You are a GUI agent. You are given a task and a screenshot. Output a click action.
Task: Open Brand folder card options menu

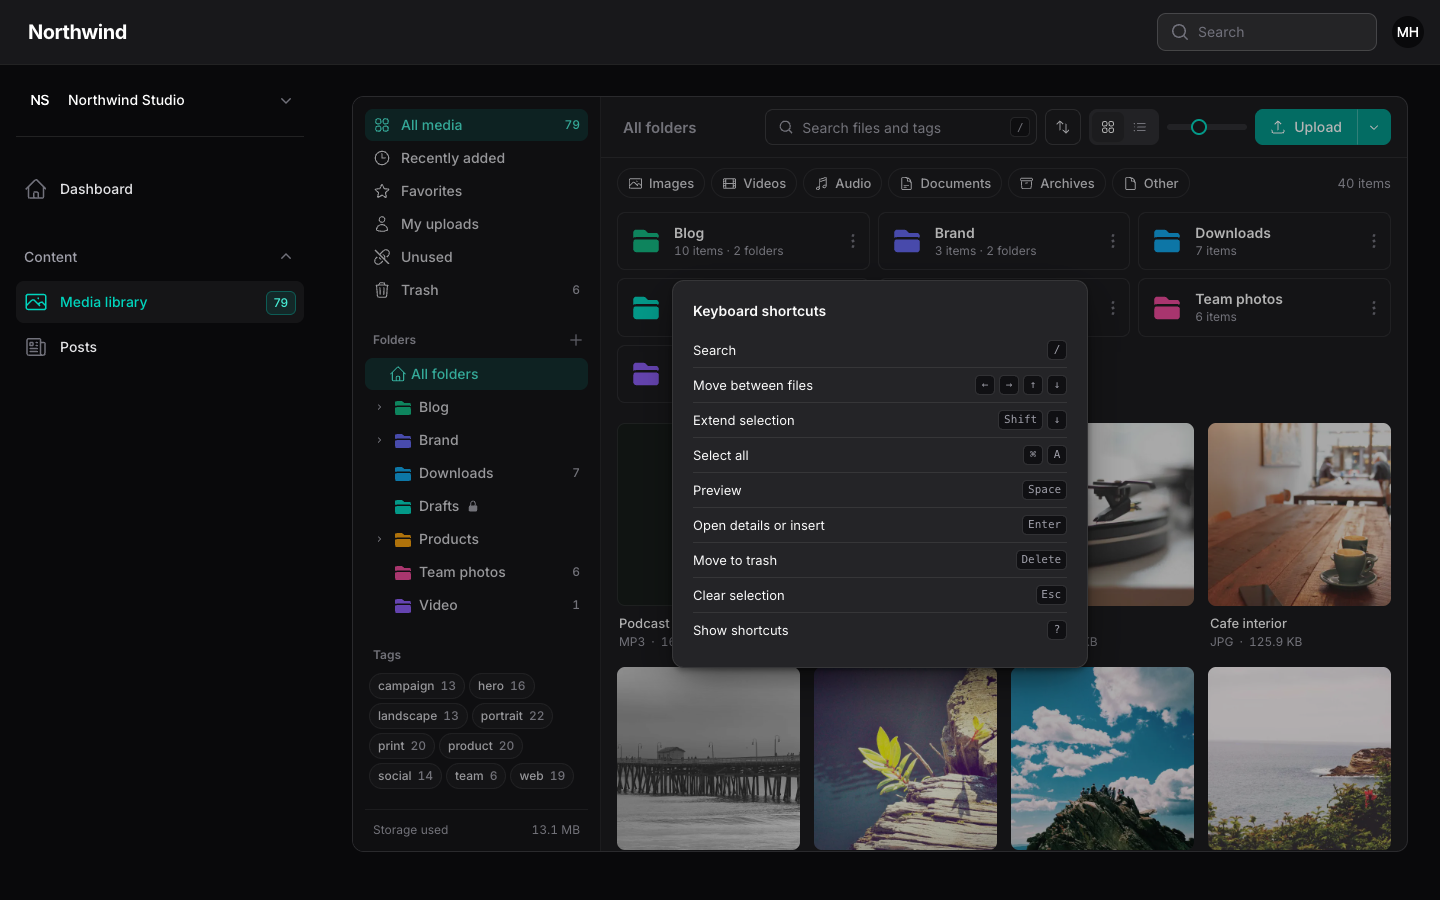(1113, 241)
